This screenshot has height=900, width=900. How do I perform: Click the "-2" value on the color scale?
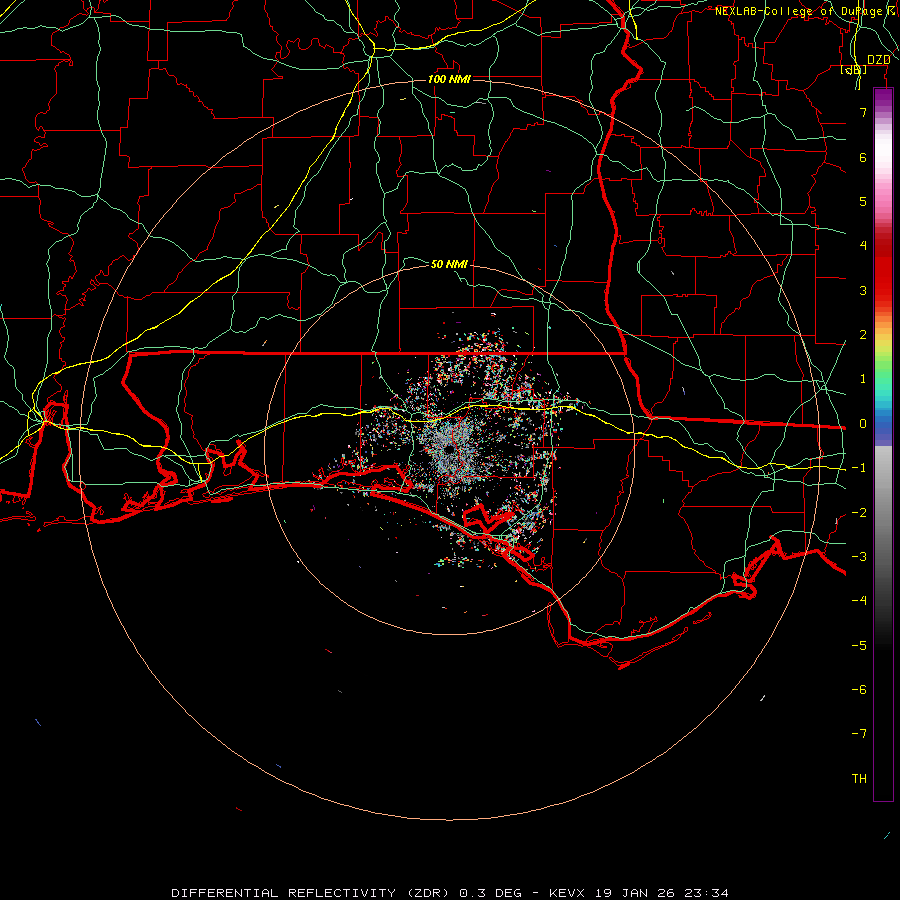coord(859,513)
